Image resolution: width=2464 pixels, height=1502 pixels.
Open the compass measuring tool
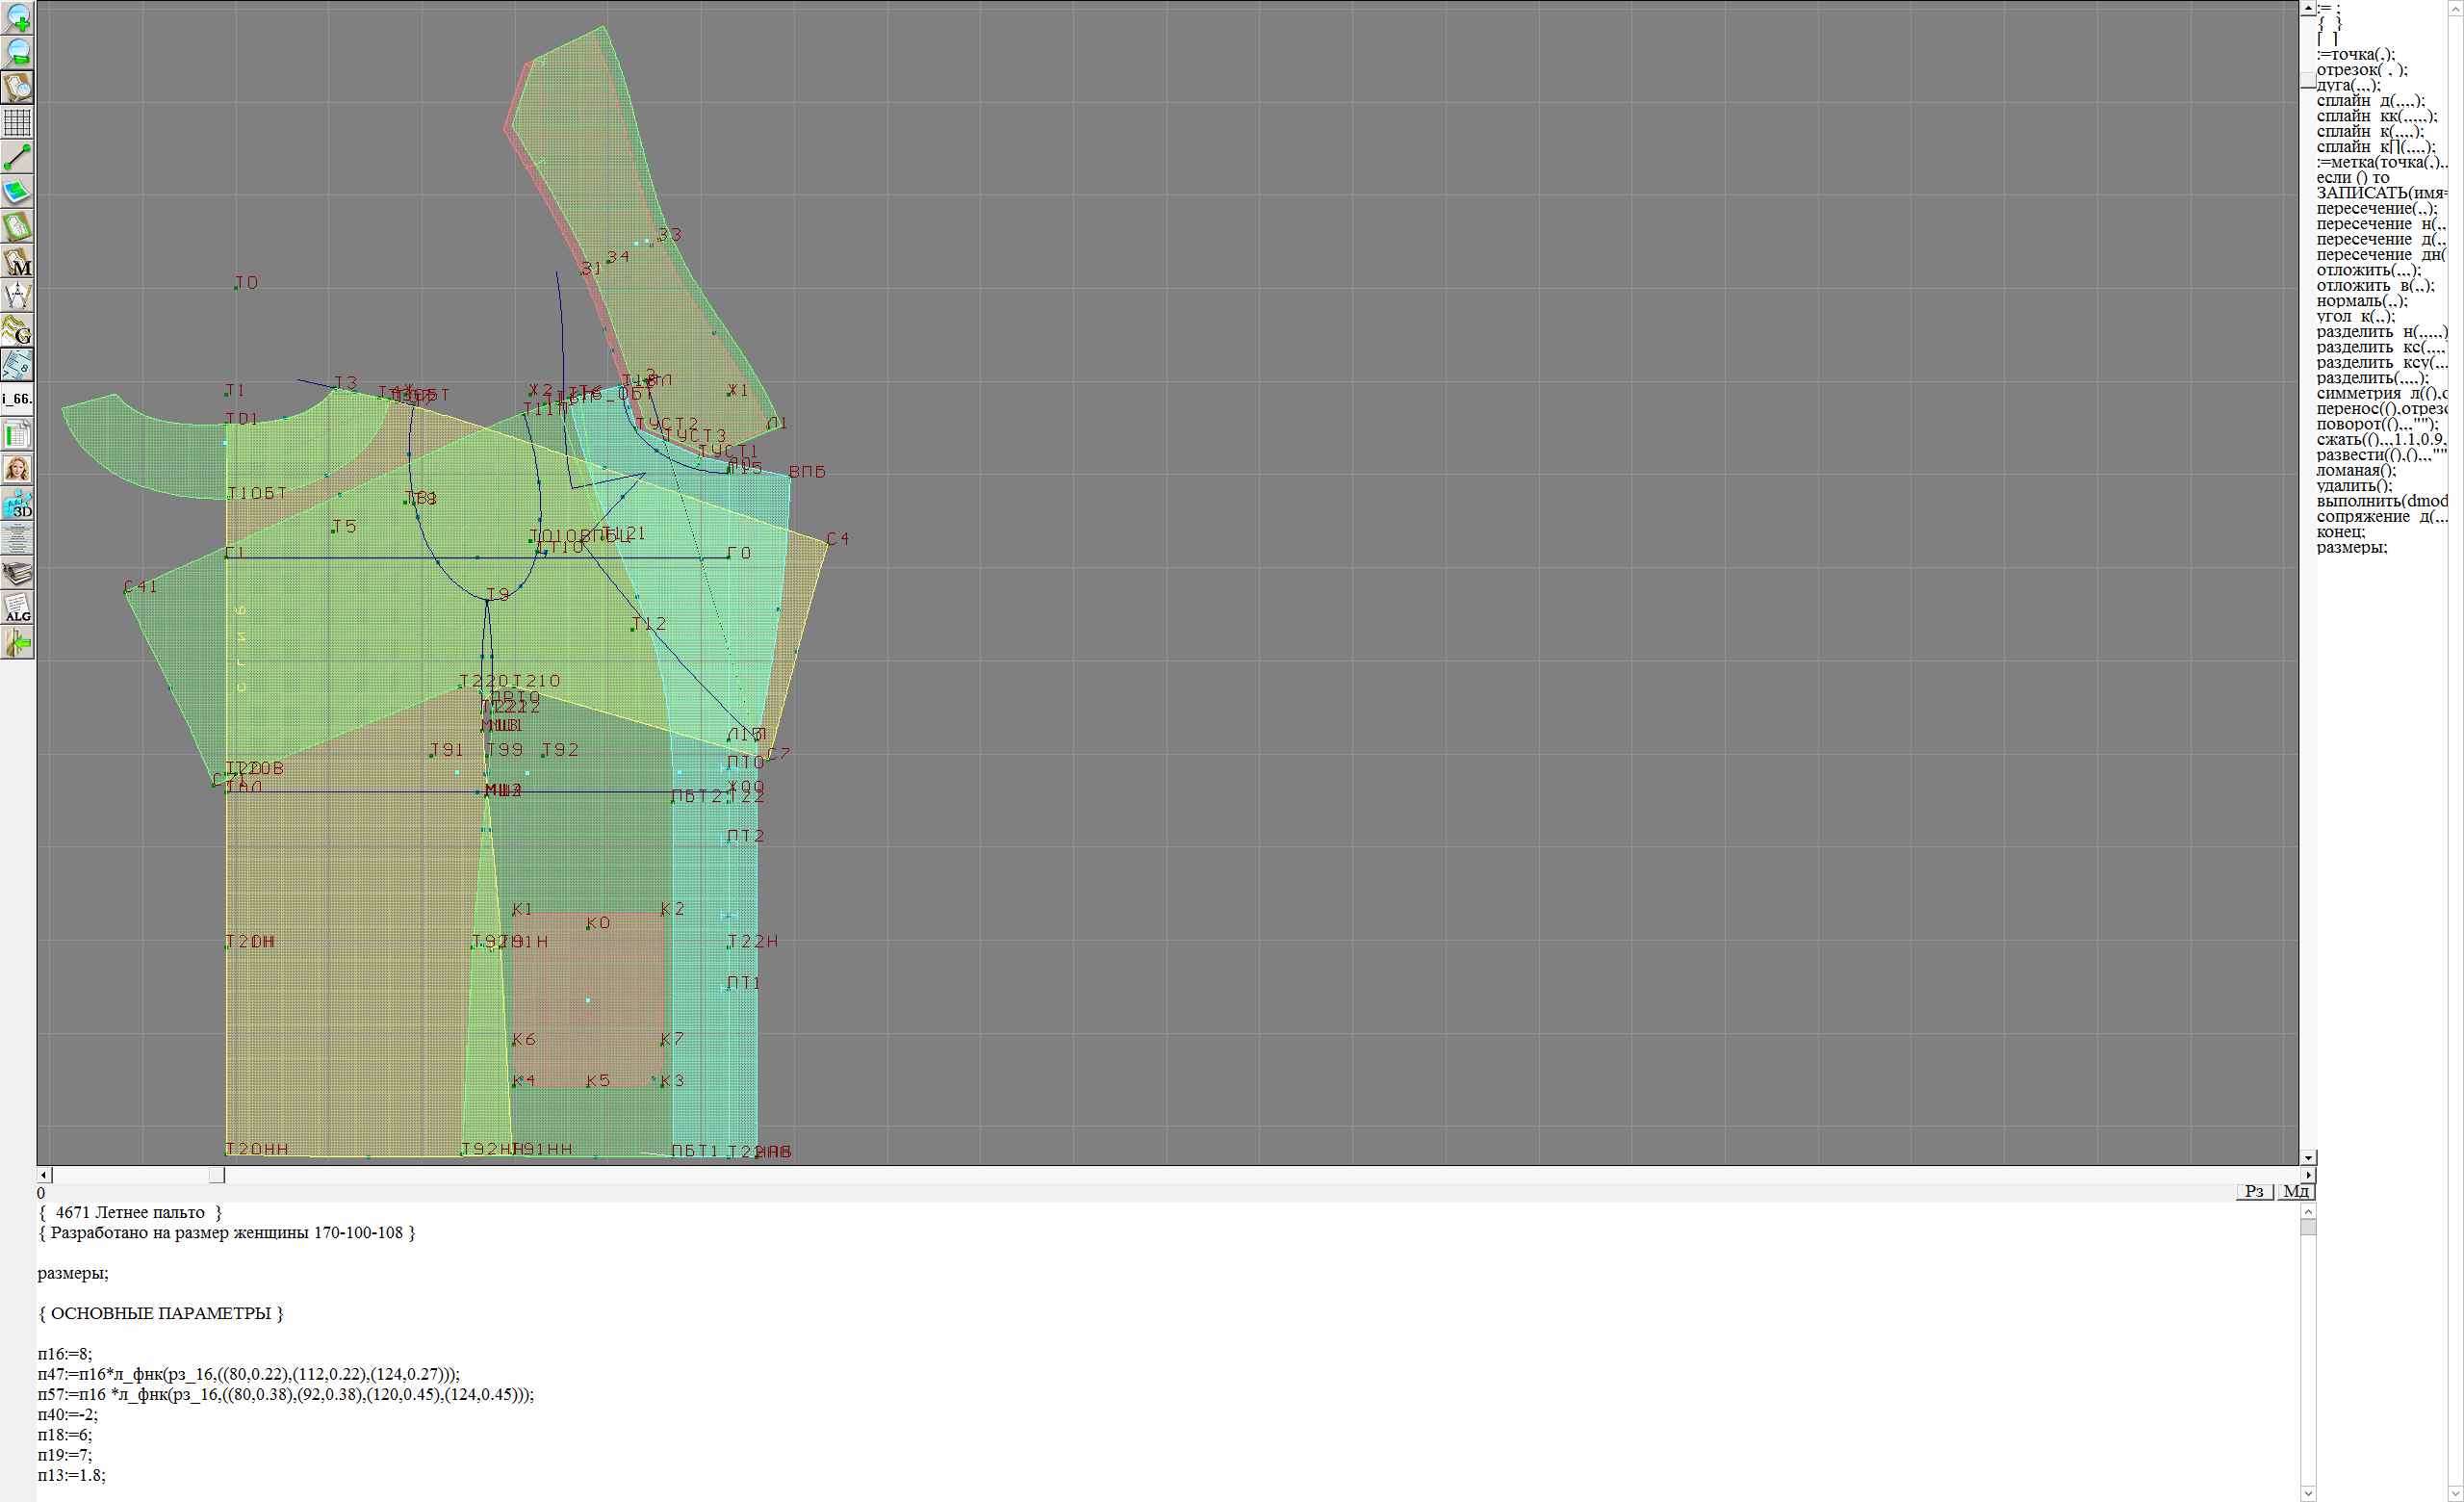tap(18, 296)
